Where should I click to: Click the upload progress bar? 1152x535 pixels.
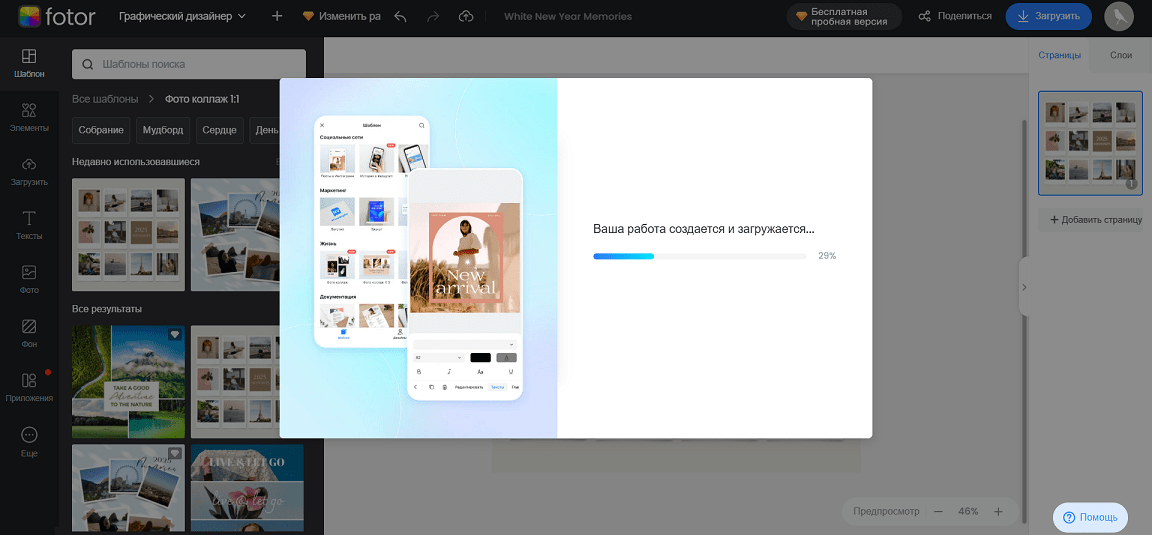[x=699, y=256]
